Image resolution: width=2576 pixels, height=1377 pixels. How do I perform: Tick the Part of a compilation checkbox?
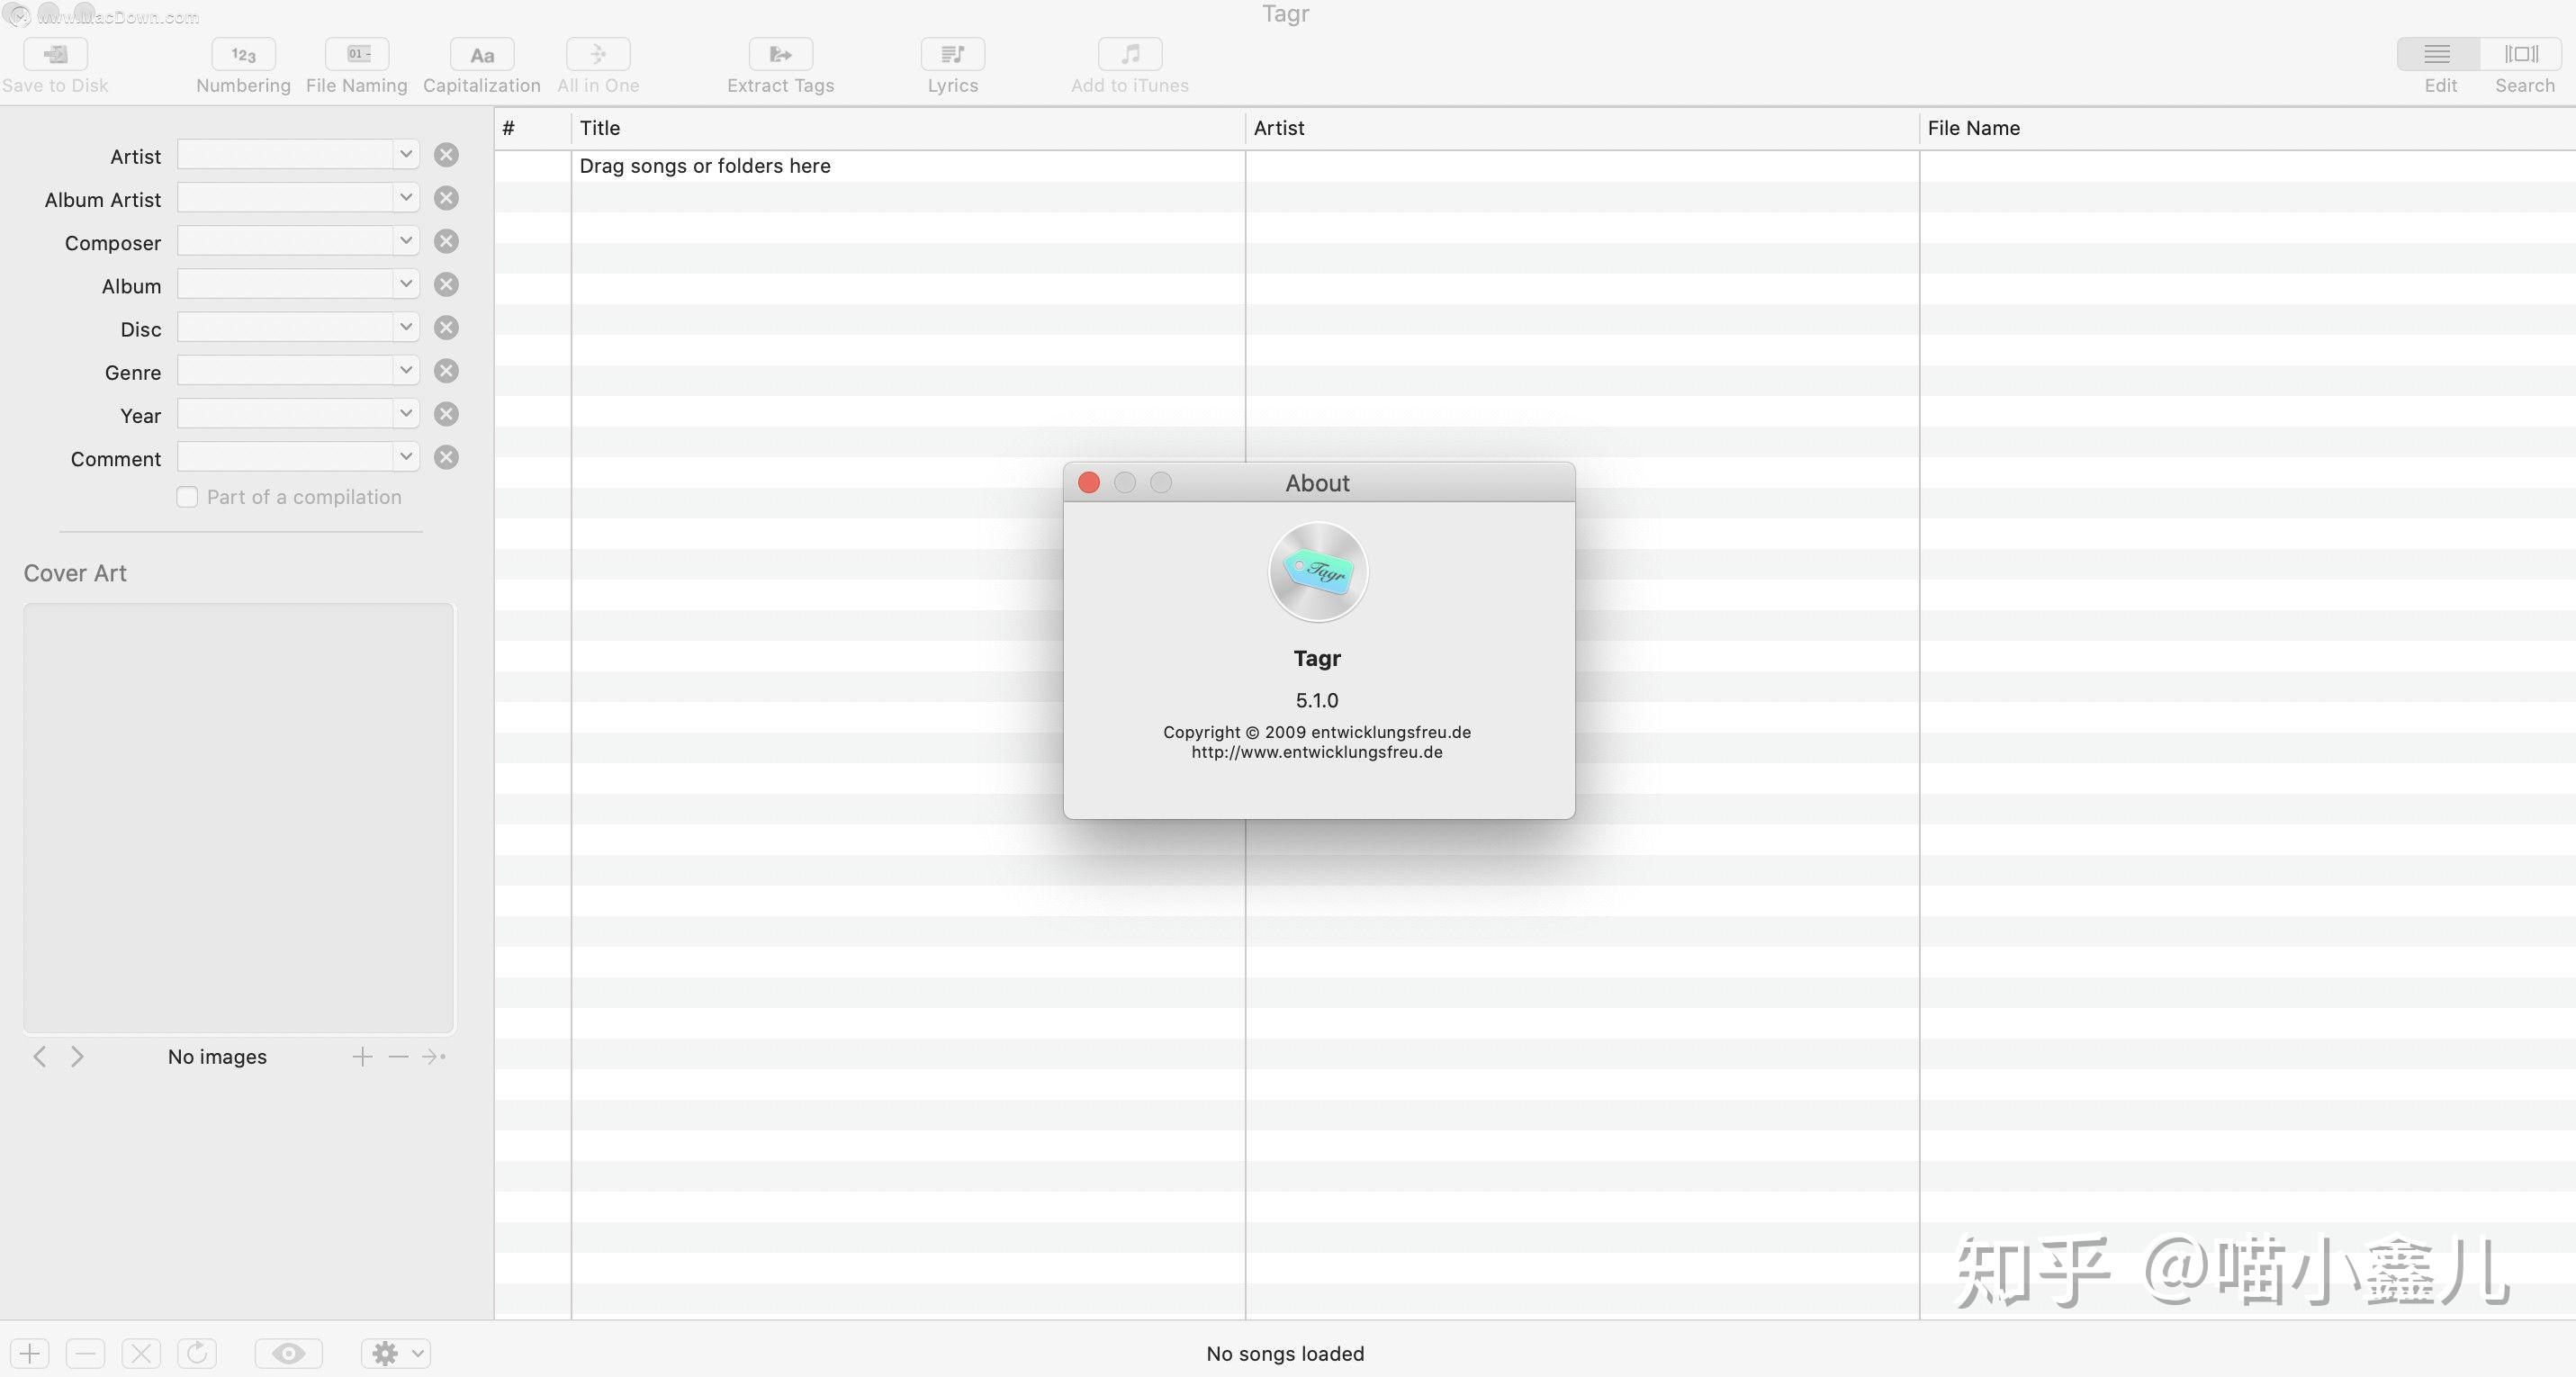tap(187, 497)
